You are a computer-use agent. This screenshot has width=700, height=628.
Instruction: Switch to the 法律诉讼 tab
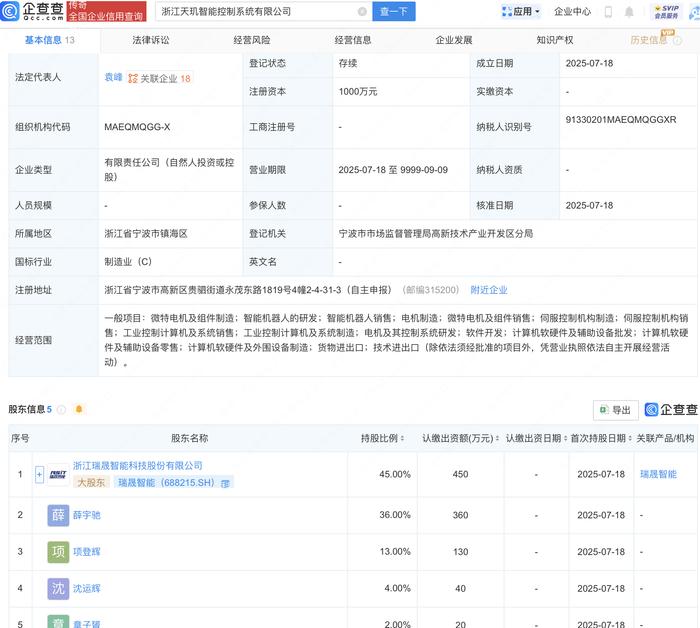point(151,40)
